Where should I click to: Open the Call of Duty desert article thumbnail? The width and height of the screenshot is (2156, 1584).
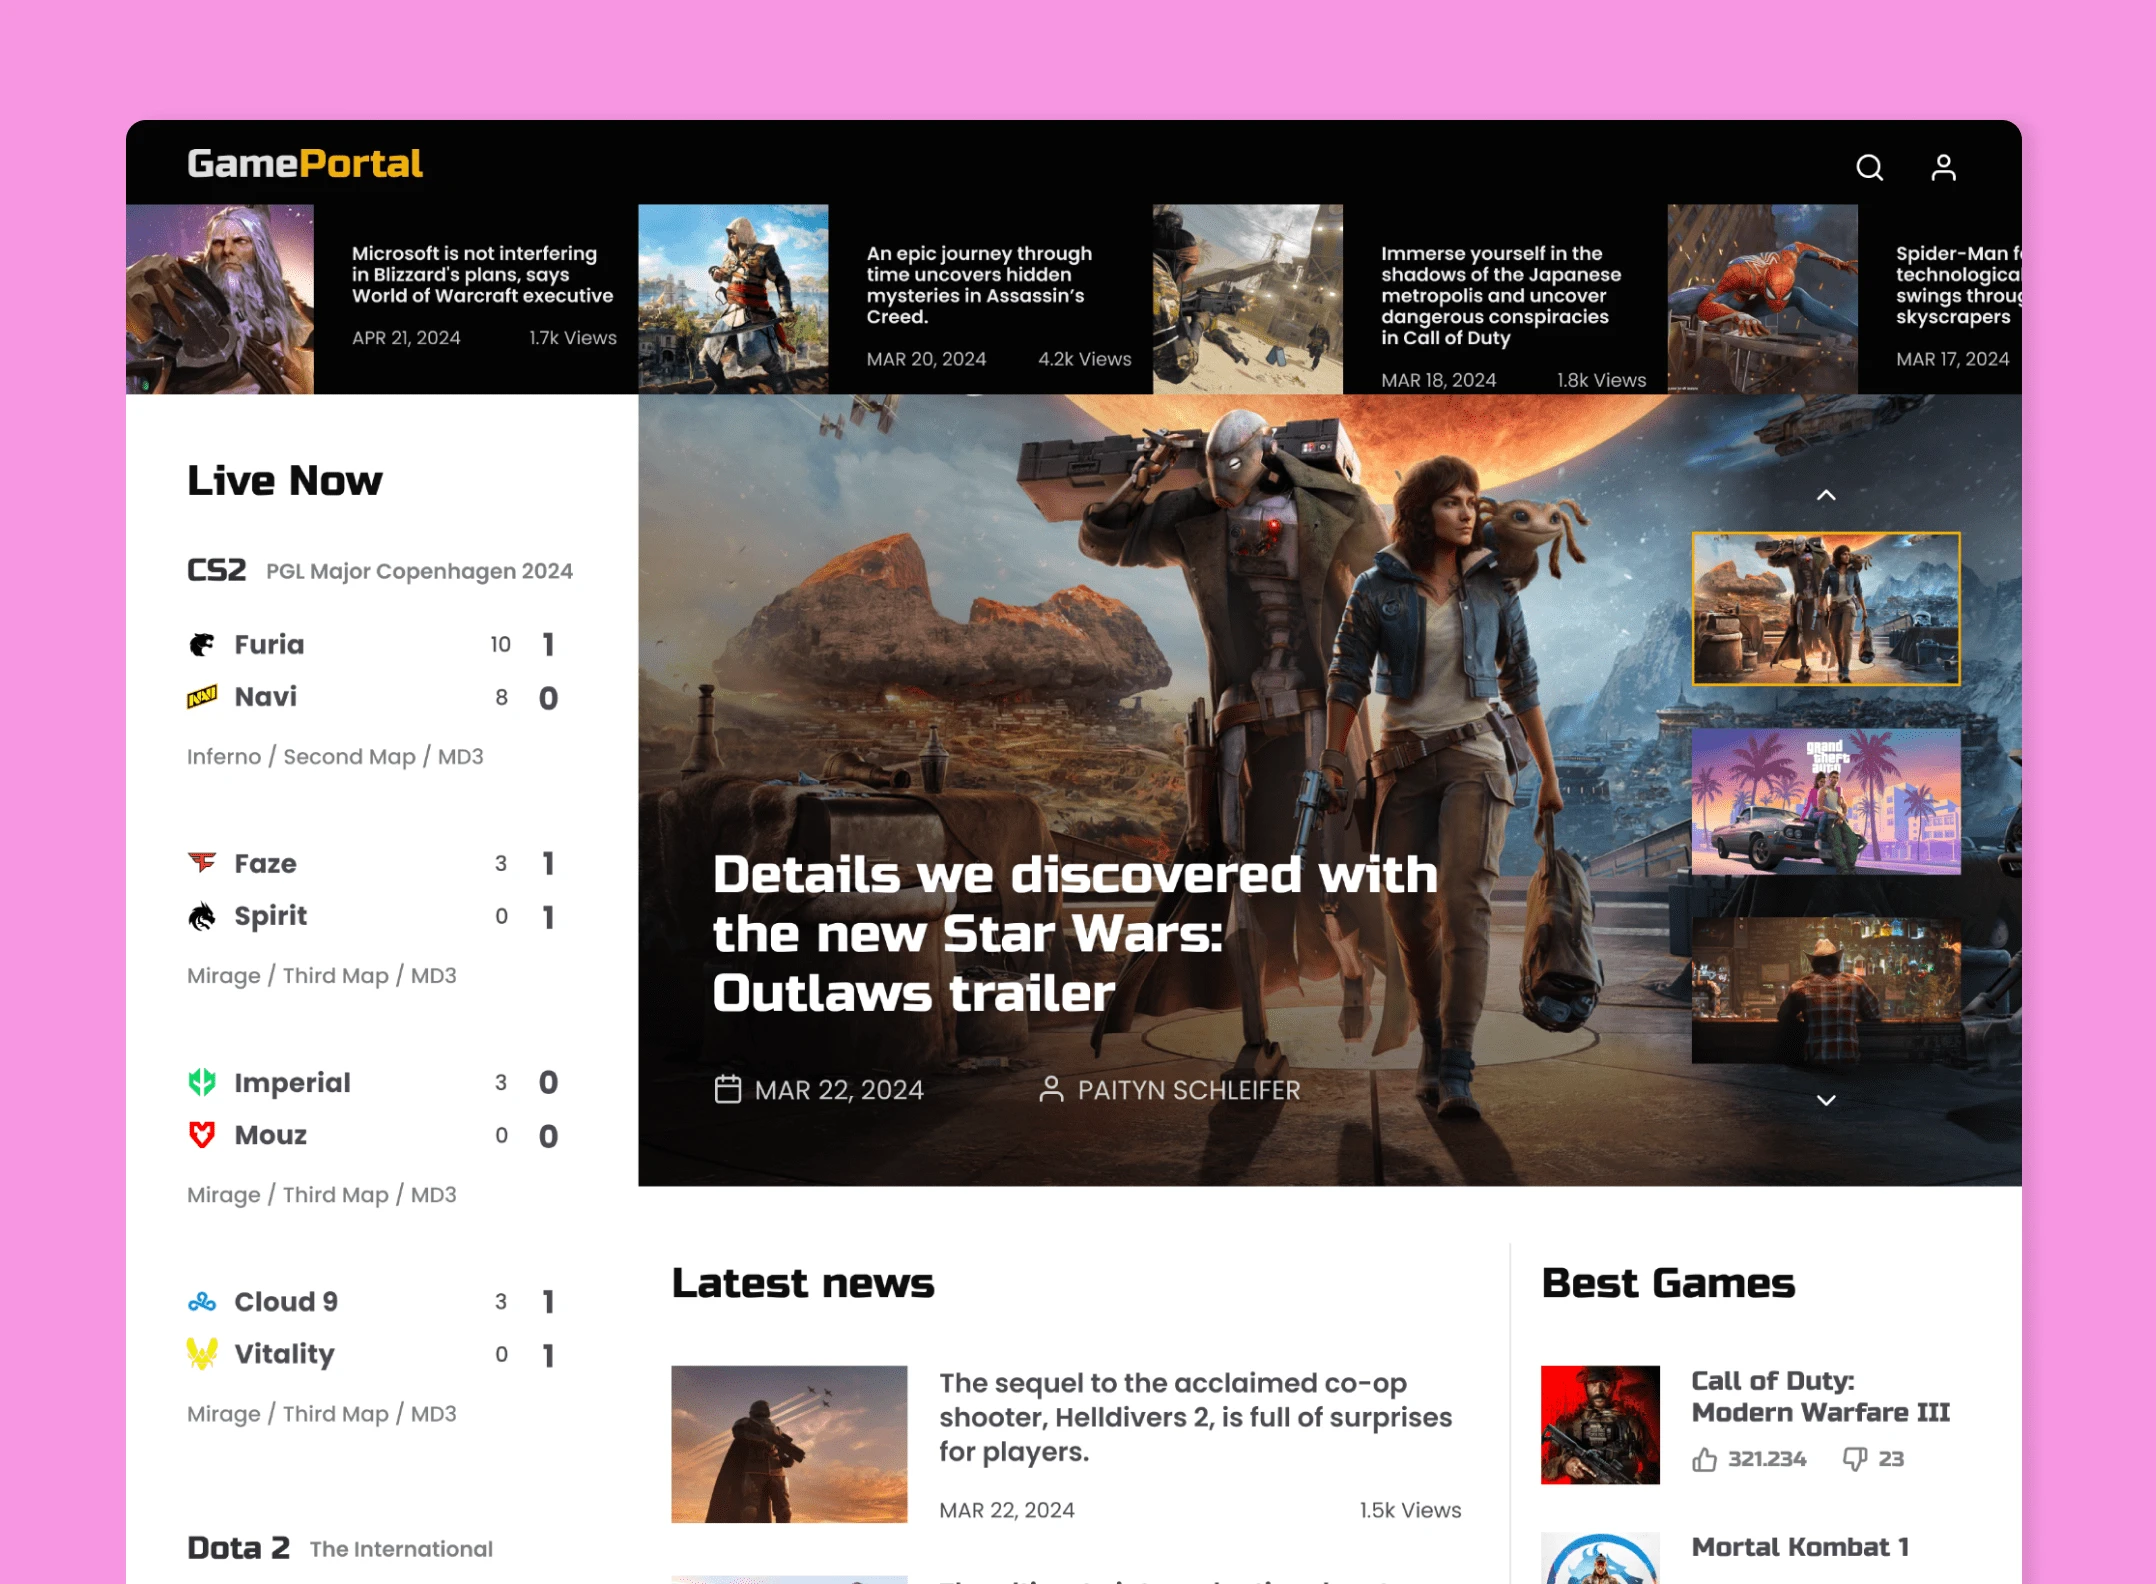tap(1247, 299)
